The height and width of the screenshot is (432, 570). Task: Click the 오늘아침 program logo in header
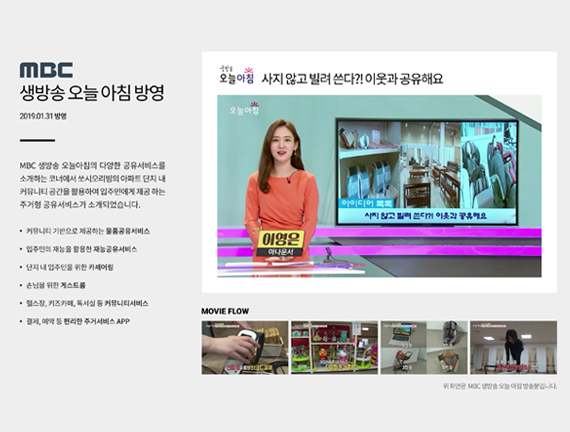[236, 75]
